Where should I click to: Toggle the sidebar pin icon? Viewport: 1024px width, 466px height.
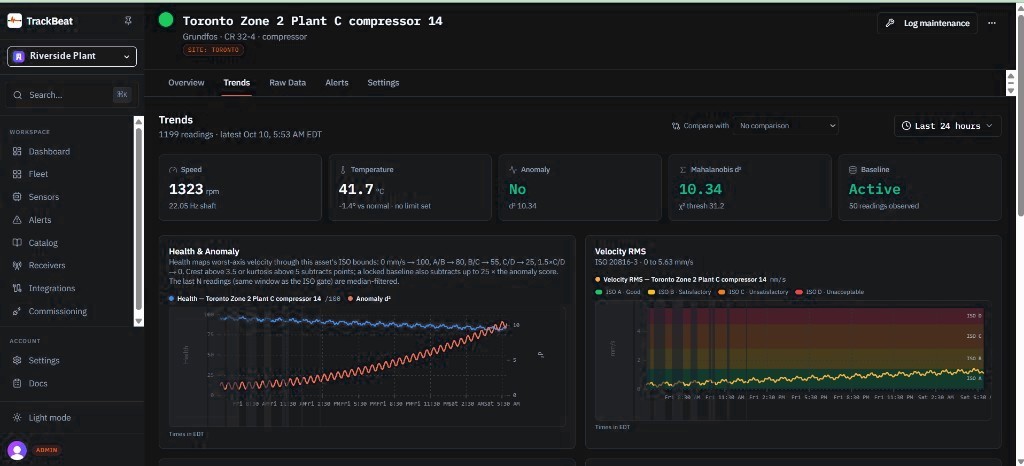(128, 21)
